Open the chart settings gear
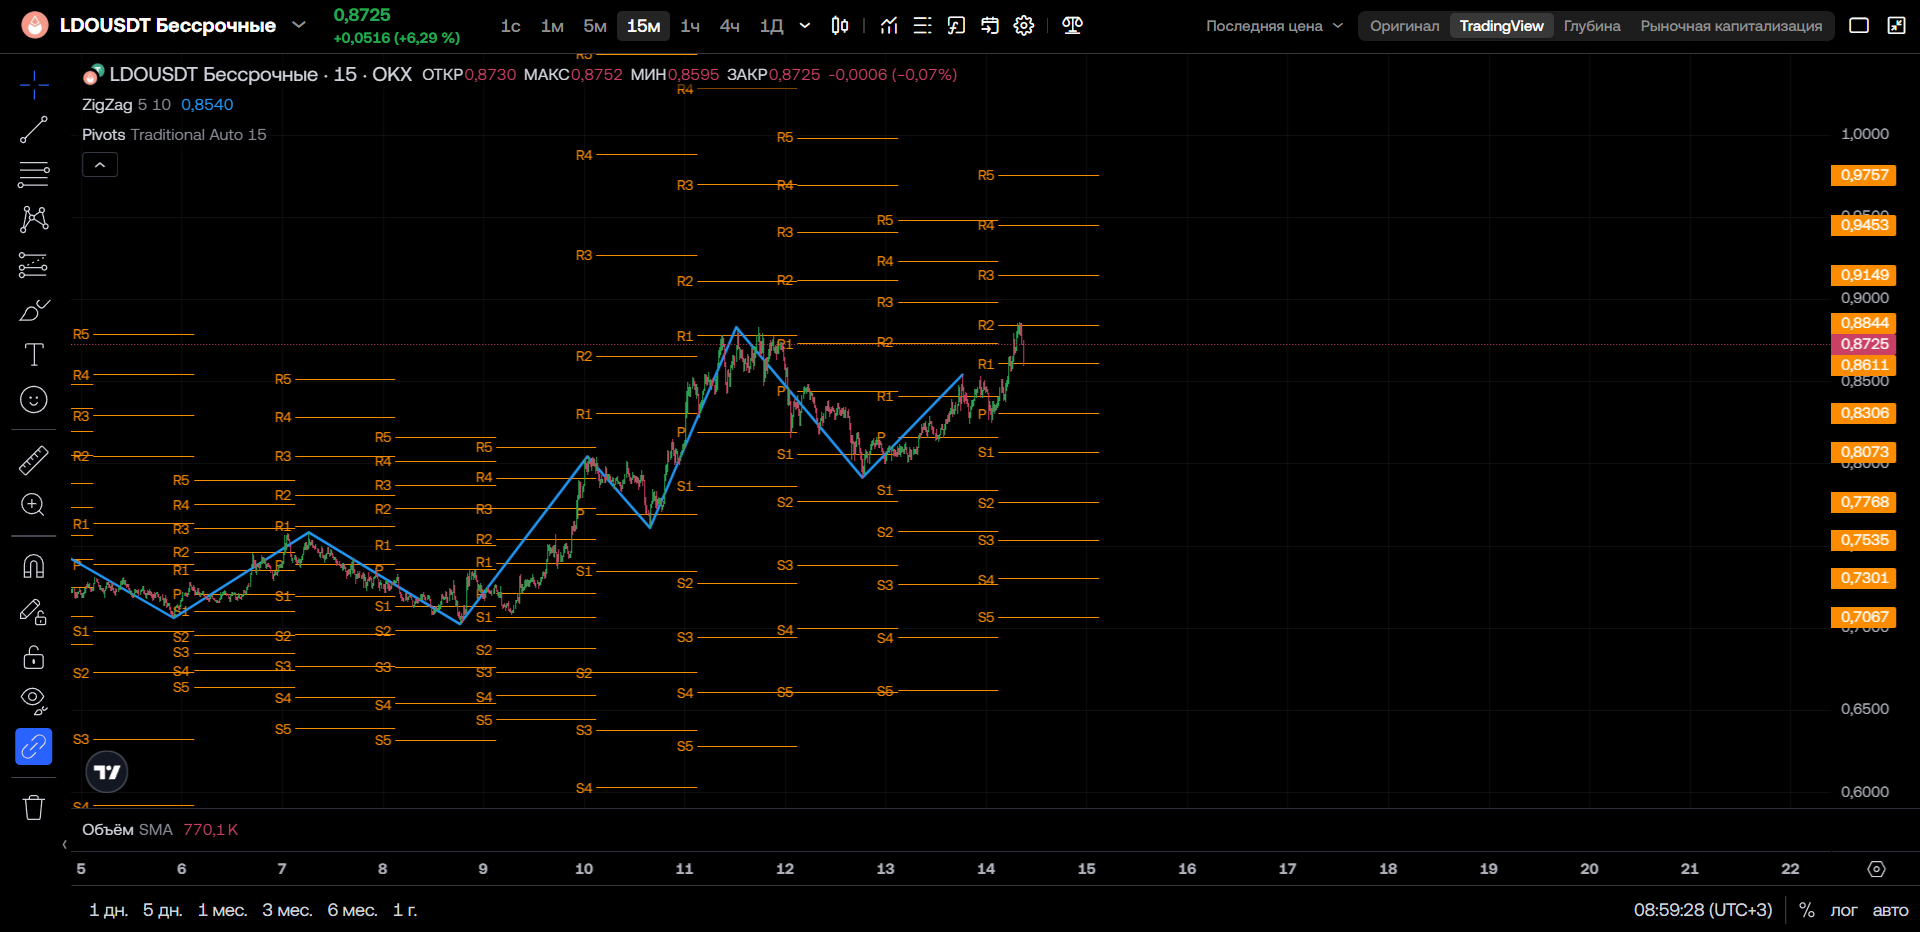1920x932 pixels. [x=1024, y=26]
